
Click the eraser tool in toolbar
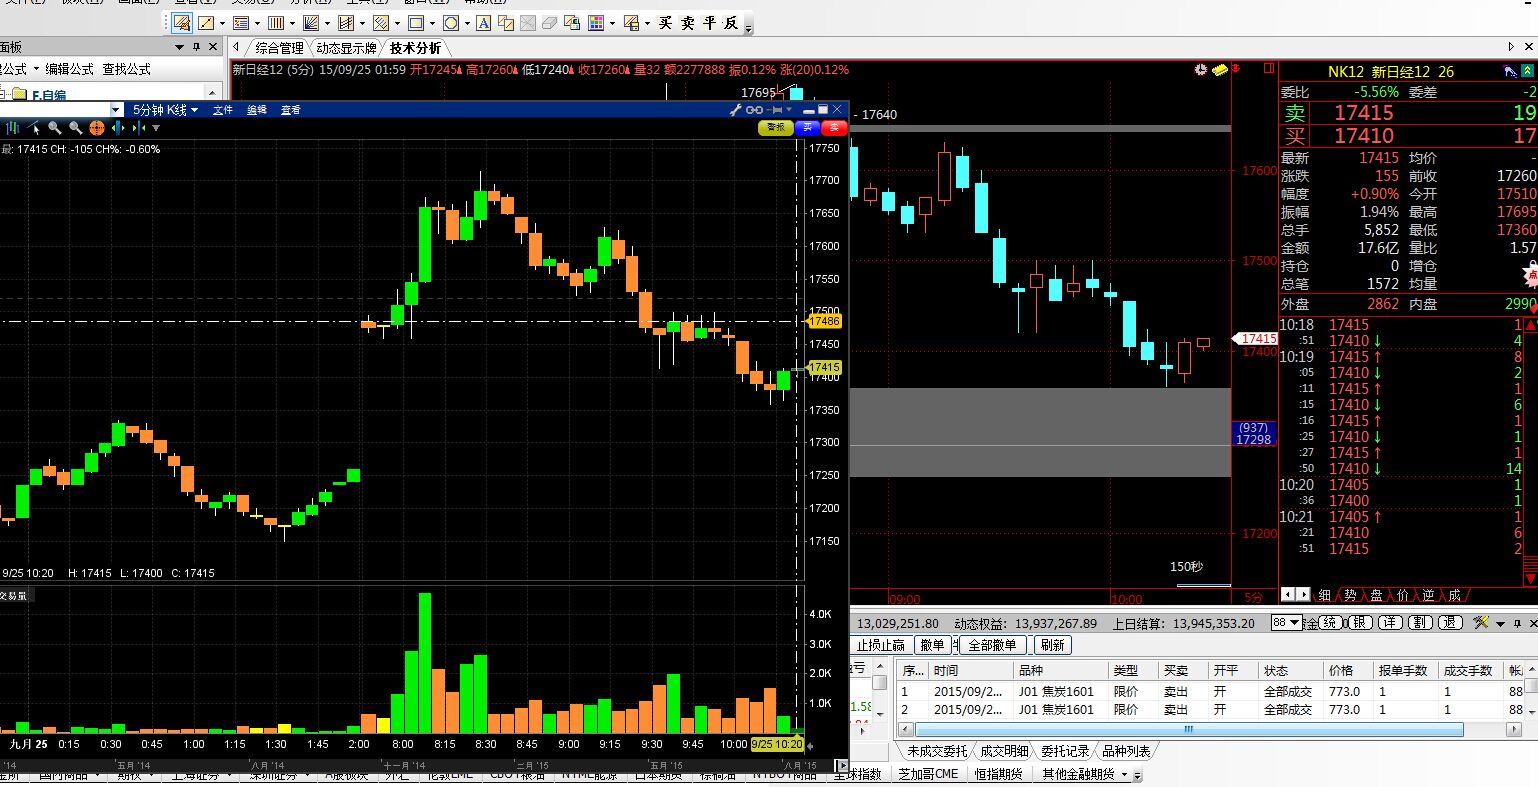point(550,23)
